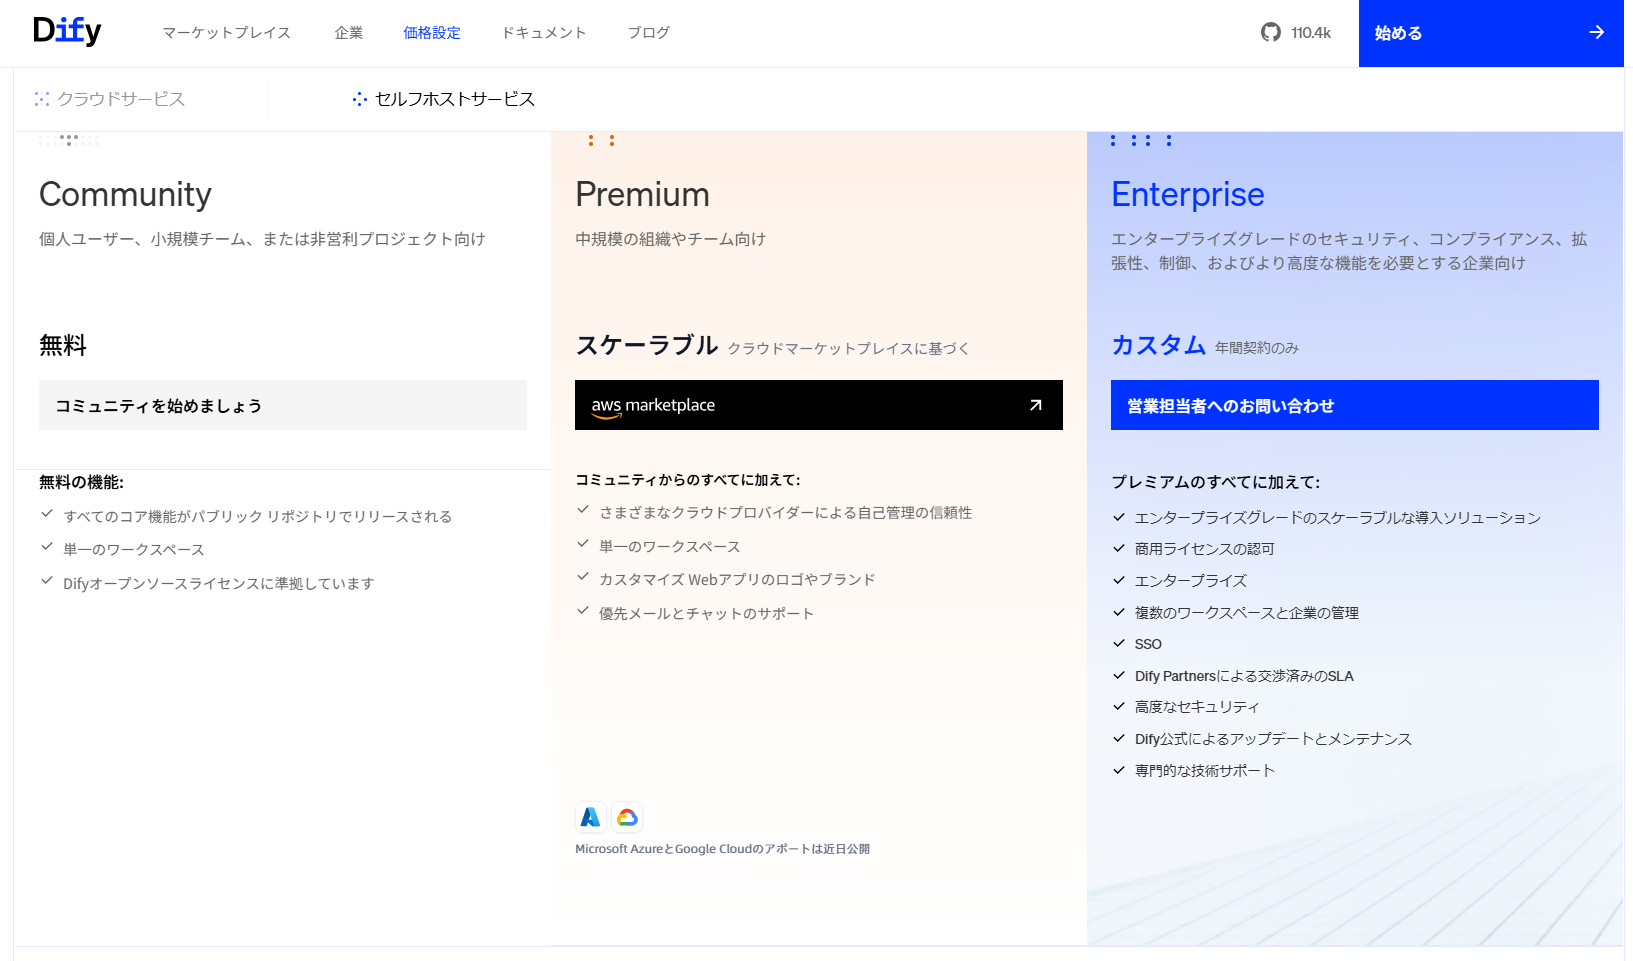Open the 企業 menu item
This screenshot has height=961, width=1633.
pyautogui.click(x=349, y=33)
